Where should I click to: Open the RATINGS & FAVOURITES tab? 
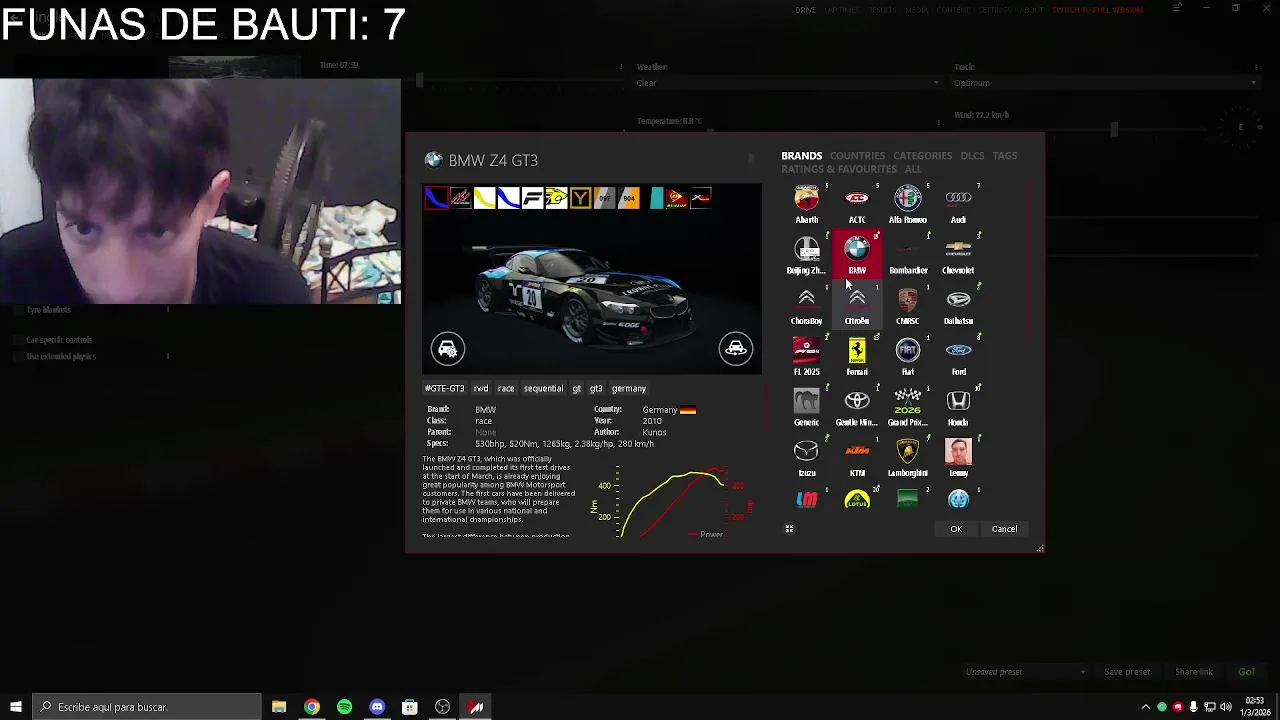pos(839,169)
